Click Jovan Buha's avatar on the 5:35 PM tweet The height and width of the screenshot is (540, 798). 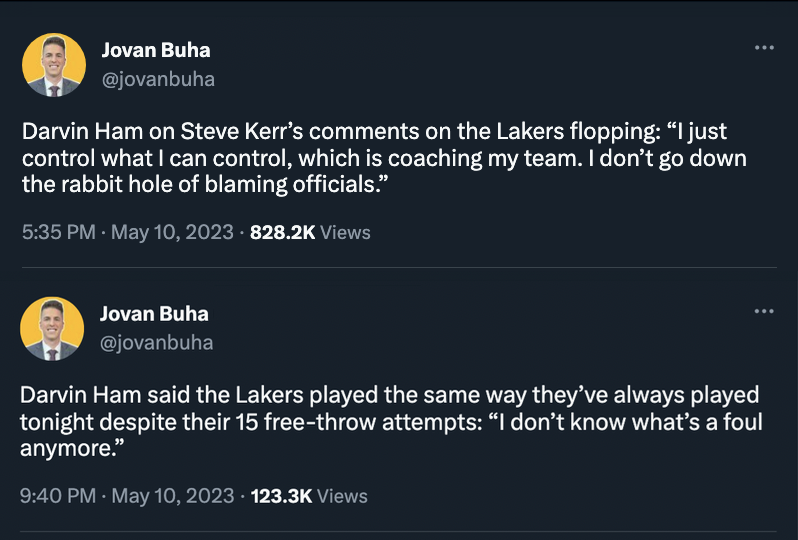click(x=54, y=65)
